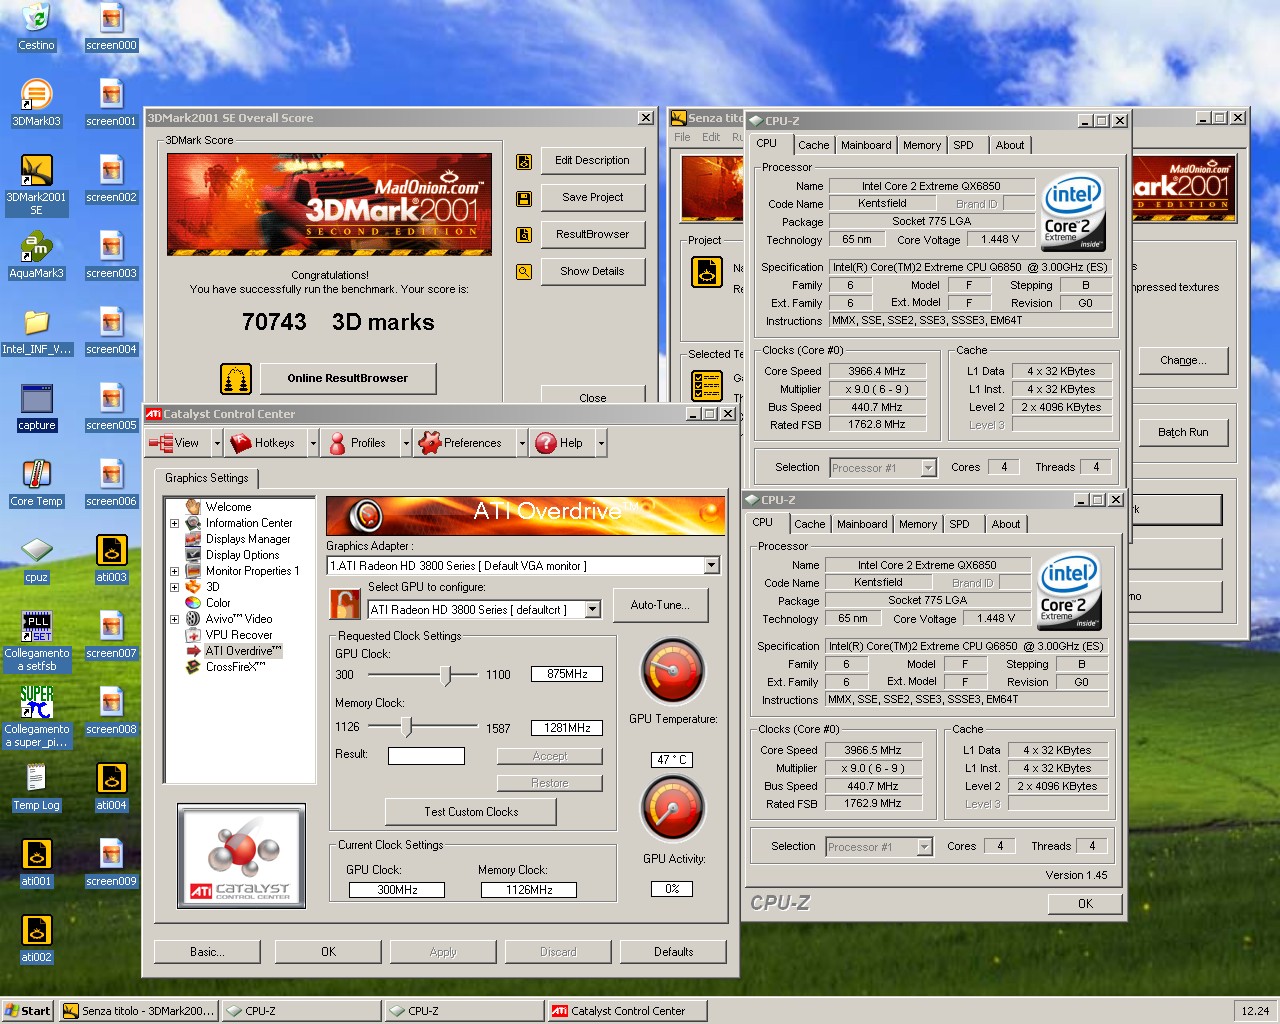Switch to Mainboard tab in upper CPU-Z

pos(866,145)
